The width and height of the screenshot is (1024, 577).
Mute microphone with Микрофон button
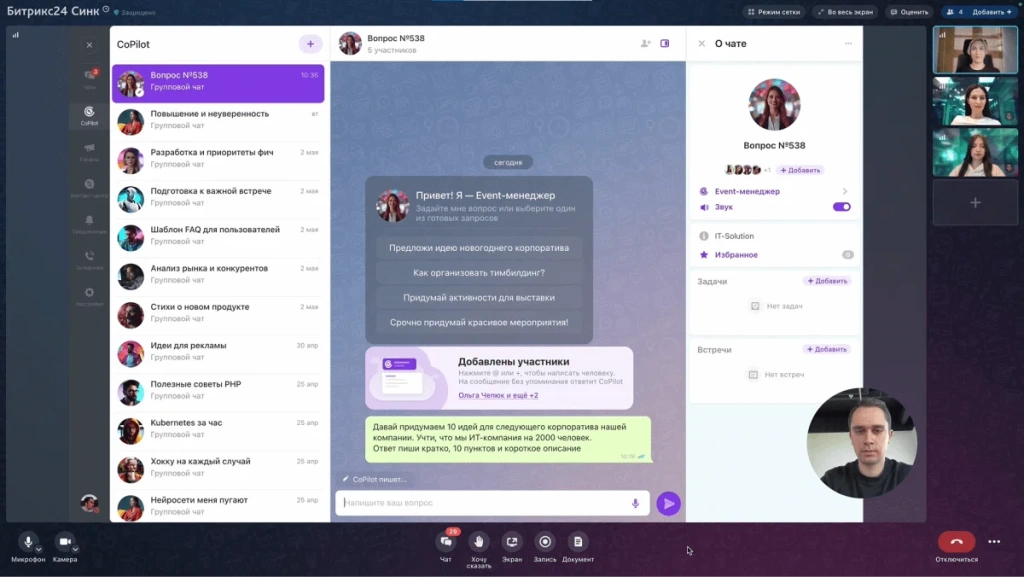point(27,541)
